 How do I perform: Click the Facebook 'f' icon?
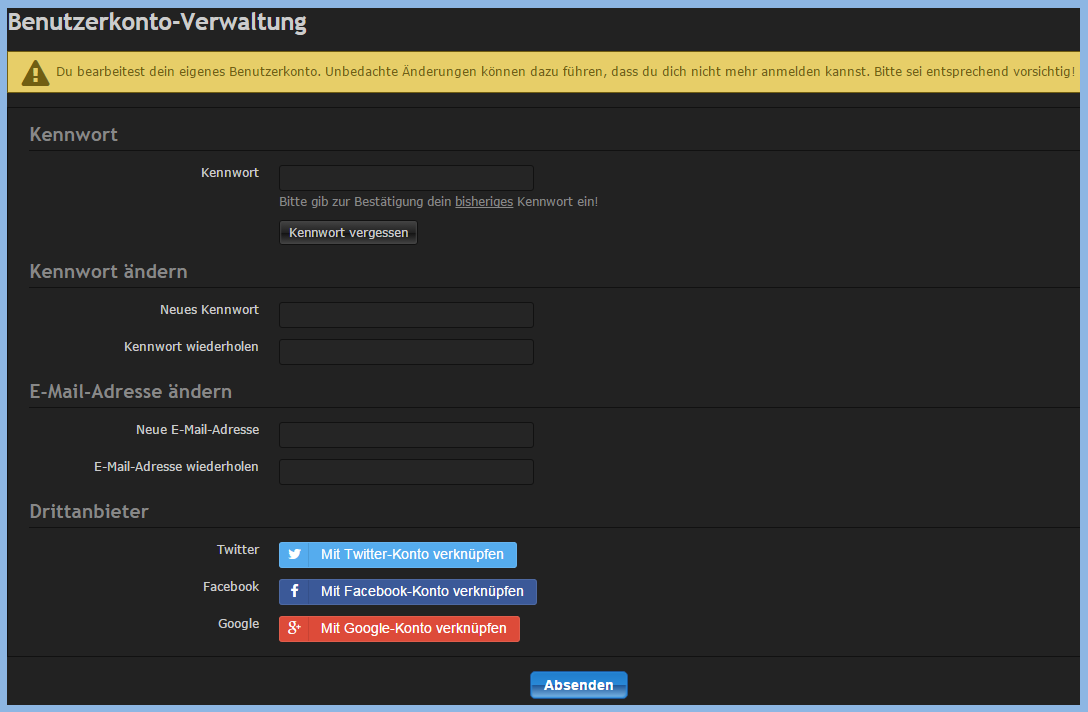pyautogui.click(x=295, y=591)
